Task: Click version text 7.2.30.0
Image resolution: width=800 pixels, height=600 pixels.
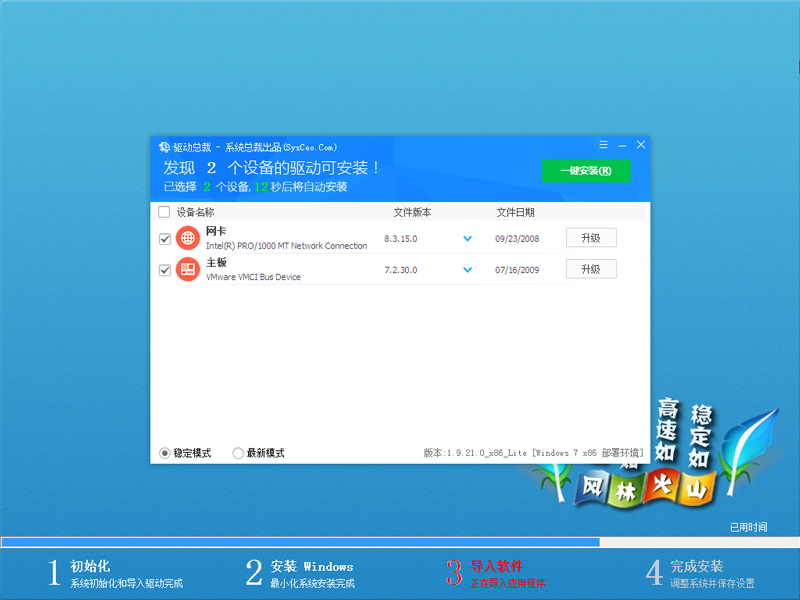Action: pyautogui.click(x=401, y=270)
